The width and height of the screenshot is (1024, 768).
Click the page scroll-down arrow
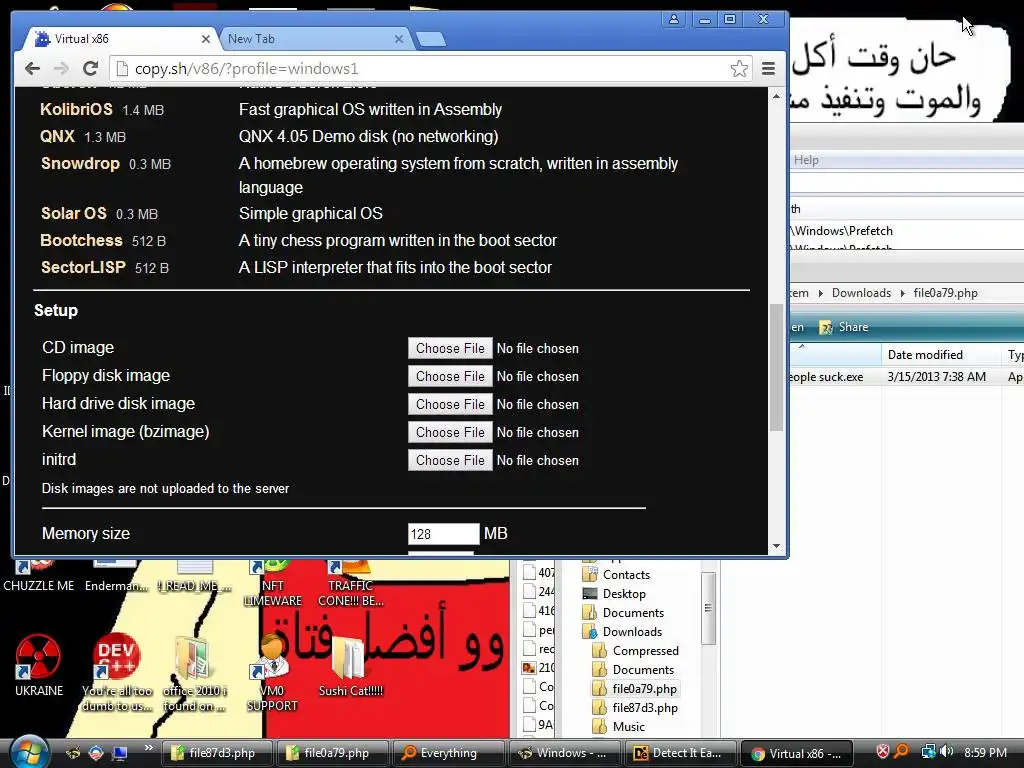pyautogui.click(x=776, y=546)
